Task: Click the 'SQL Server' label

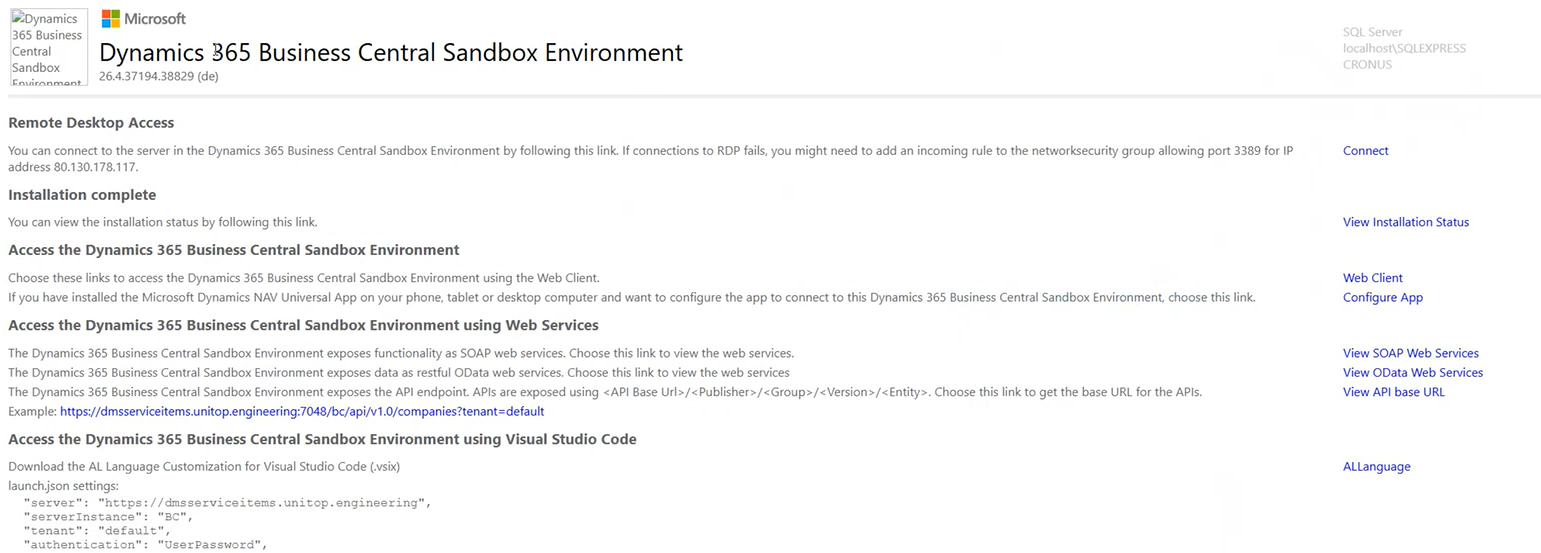Action: (x=1372, y=32)
